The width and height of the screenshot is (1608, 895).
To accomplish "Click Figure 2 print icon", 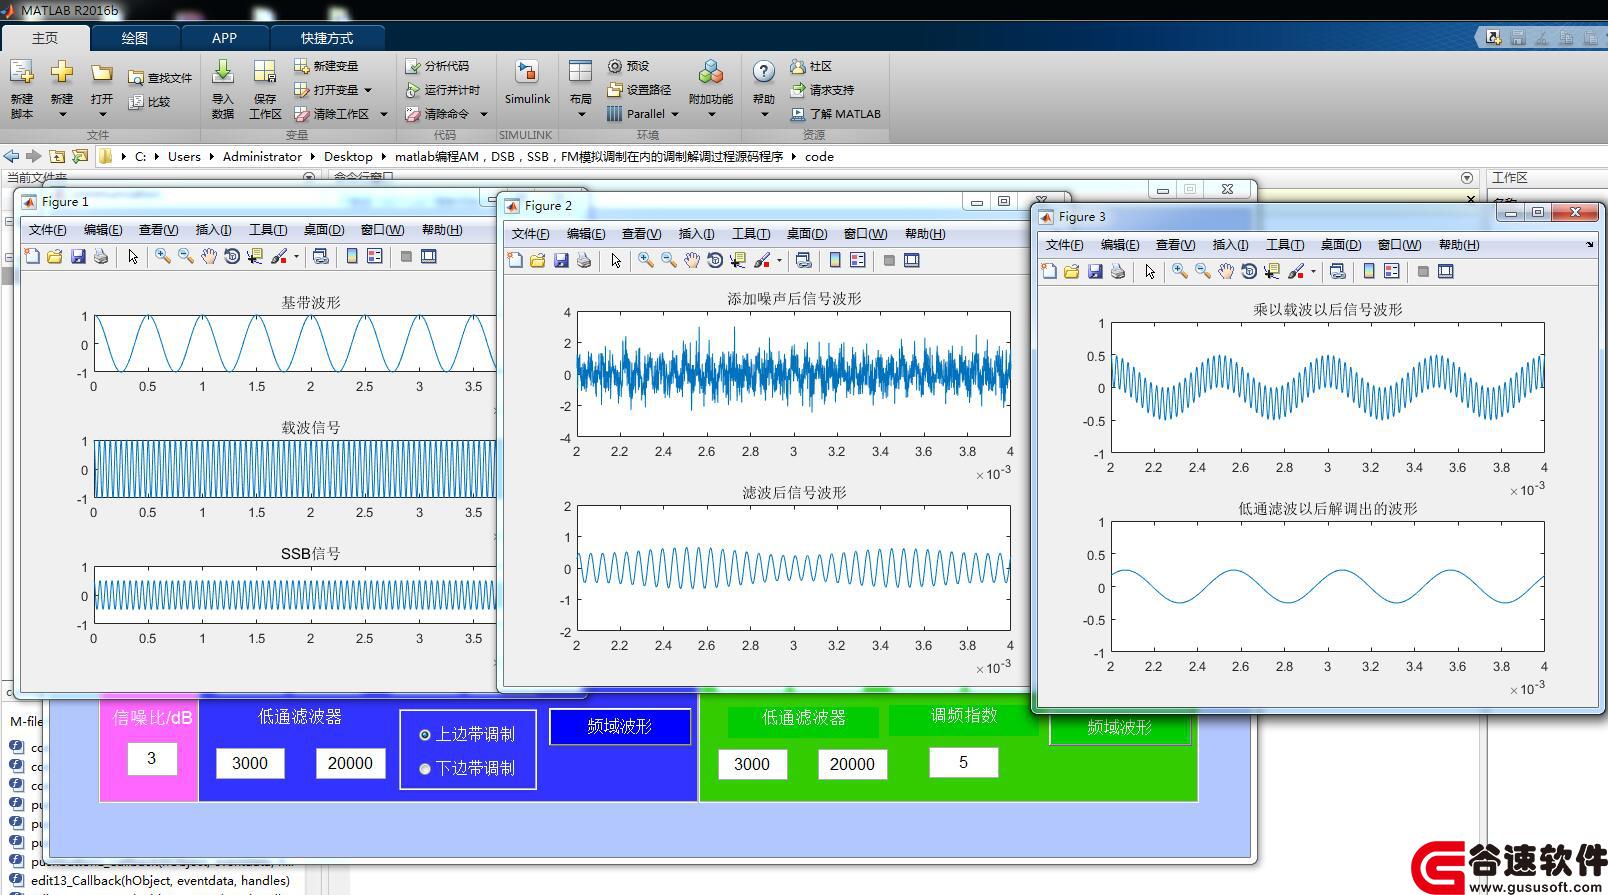I will pos(584,260).
